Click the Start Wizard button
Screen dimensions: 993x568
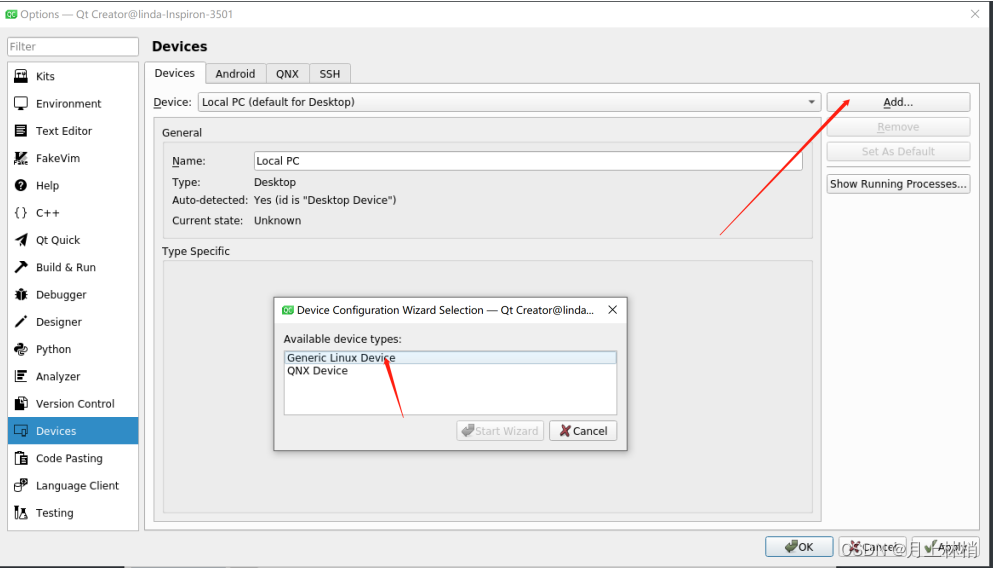click(500, 431)
